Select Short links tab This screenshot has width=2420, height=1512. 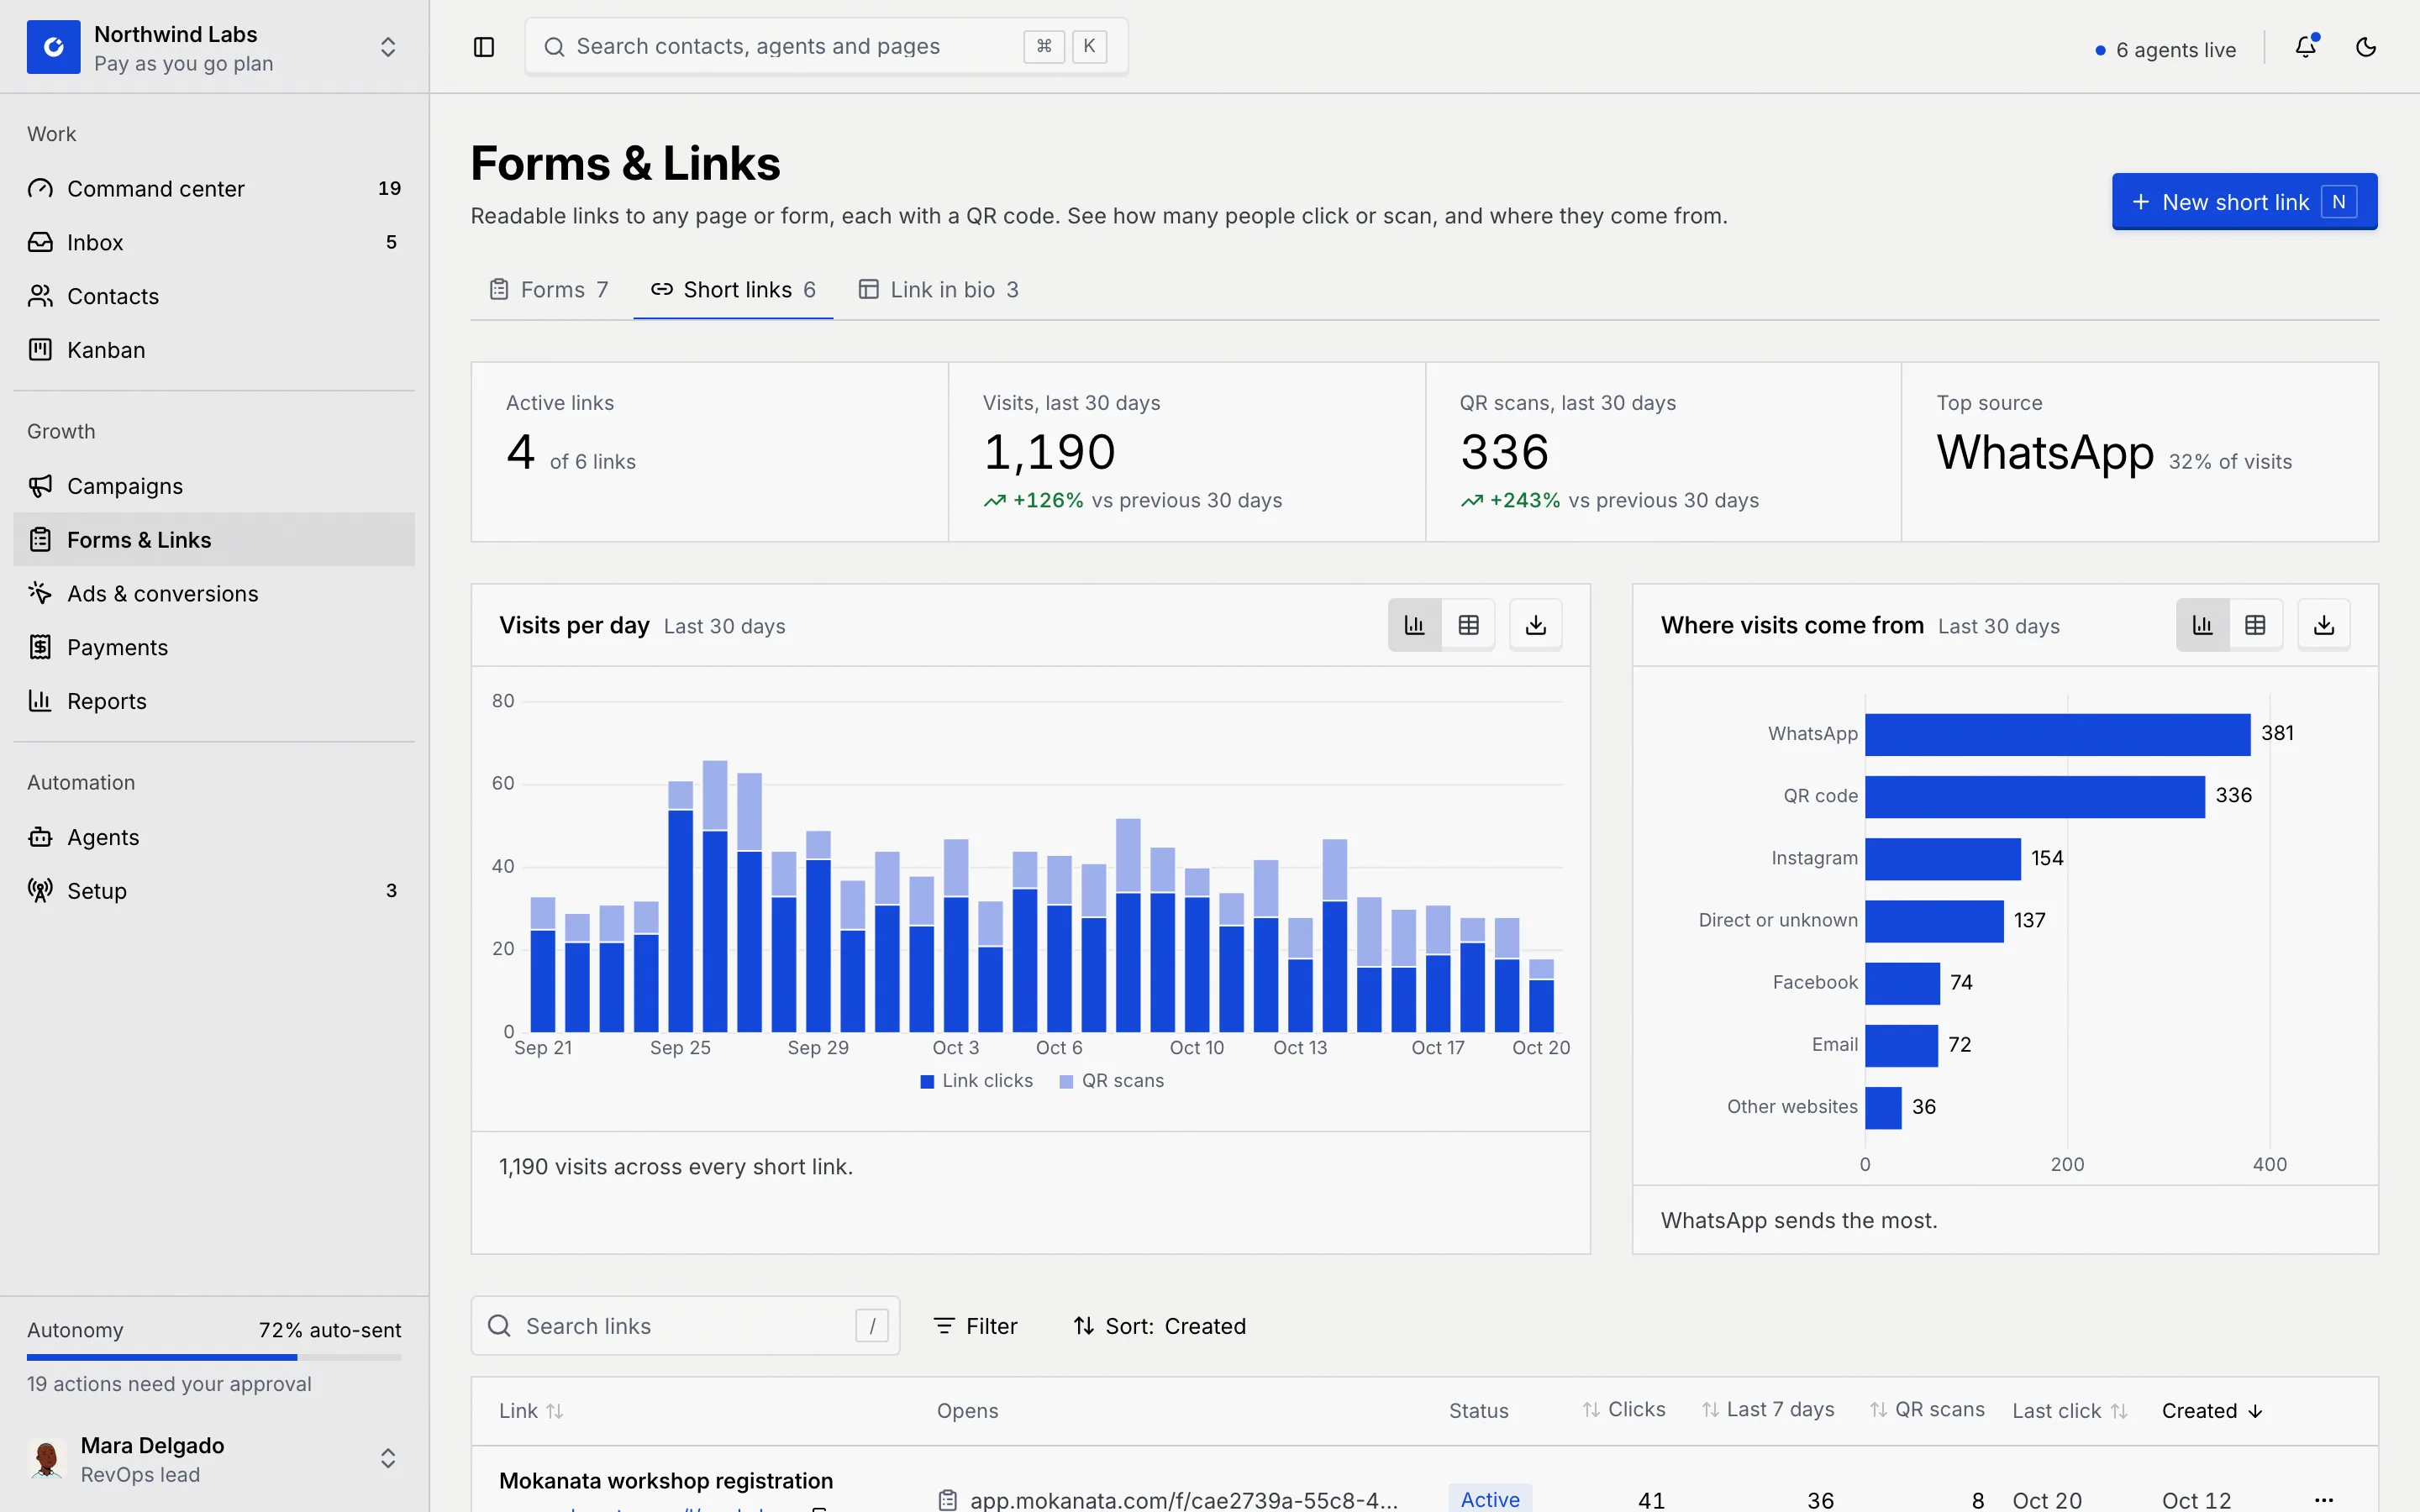(733, 290)
